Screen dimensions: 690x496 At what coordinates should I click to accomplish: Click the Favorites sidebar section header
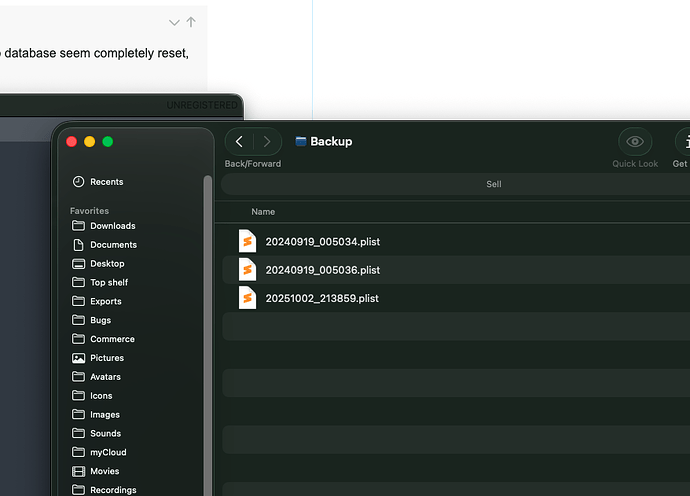[89, 211]
